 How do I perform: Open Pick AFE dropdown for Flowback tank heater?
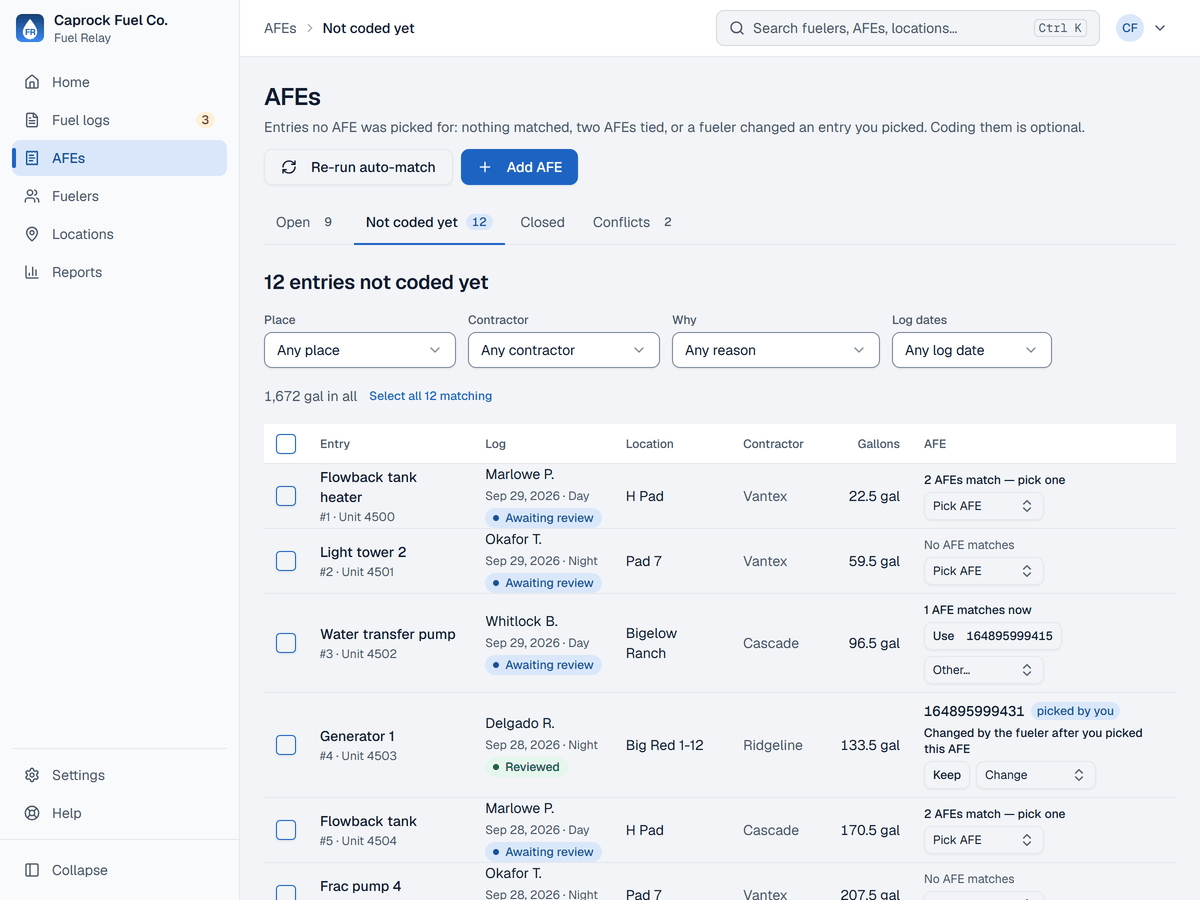(983, 506)
